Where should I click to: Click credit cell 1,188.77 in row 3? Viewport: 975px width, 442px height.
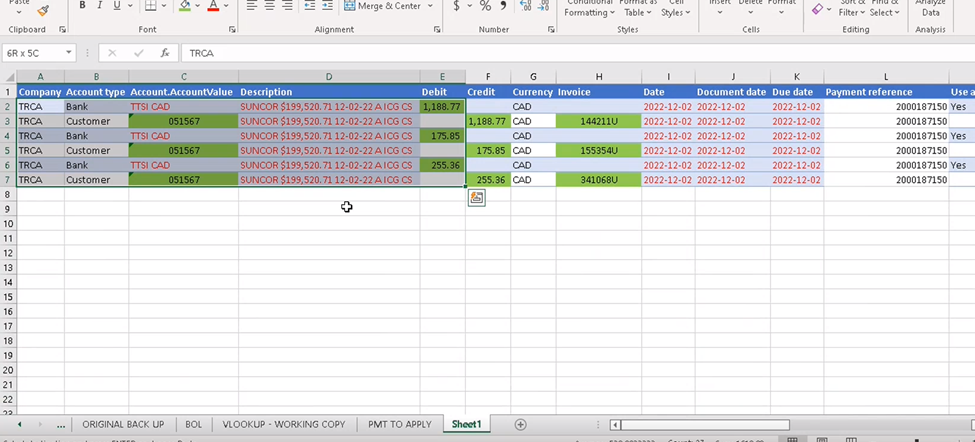488,121
